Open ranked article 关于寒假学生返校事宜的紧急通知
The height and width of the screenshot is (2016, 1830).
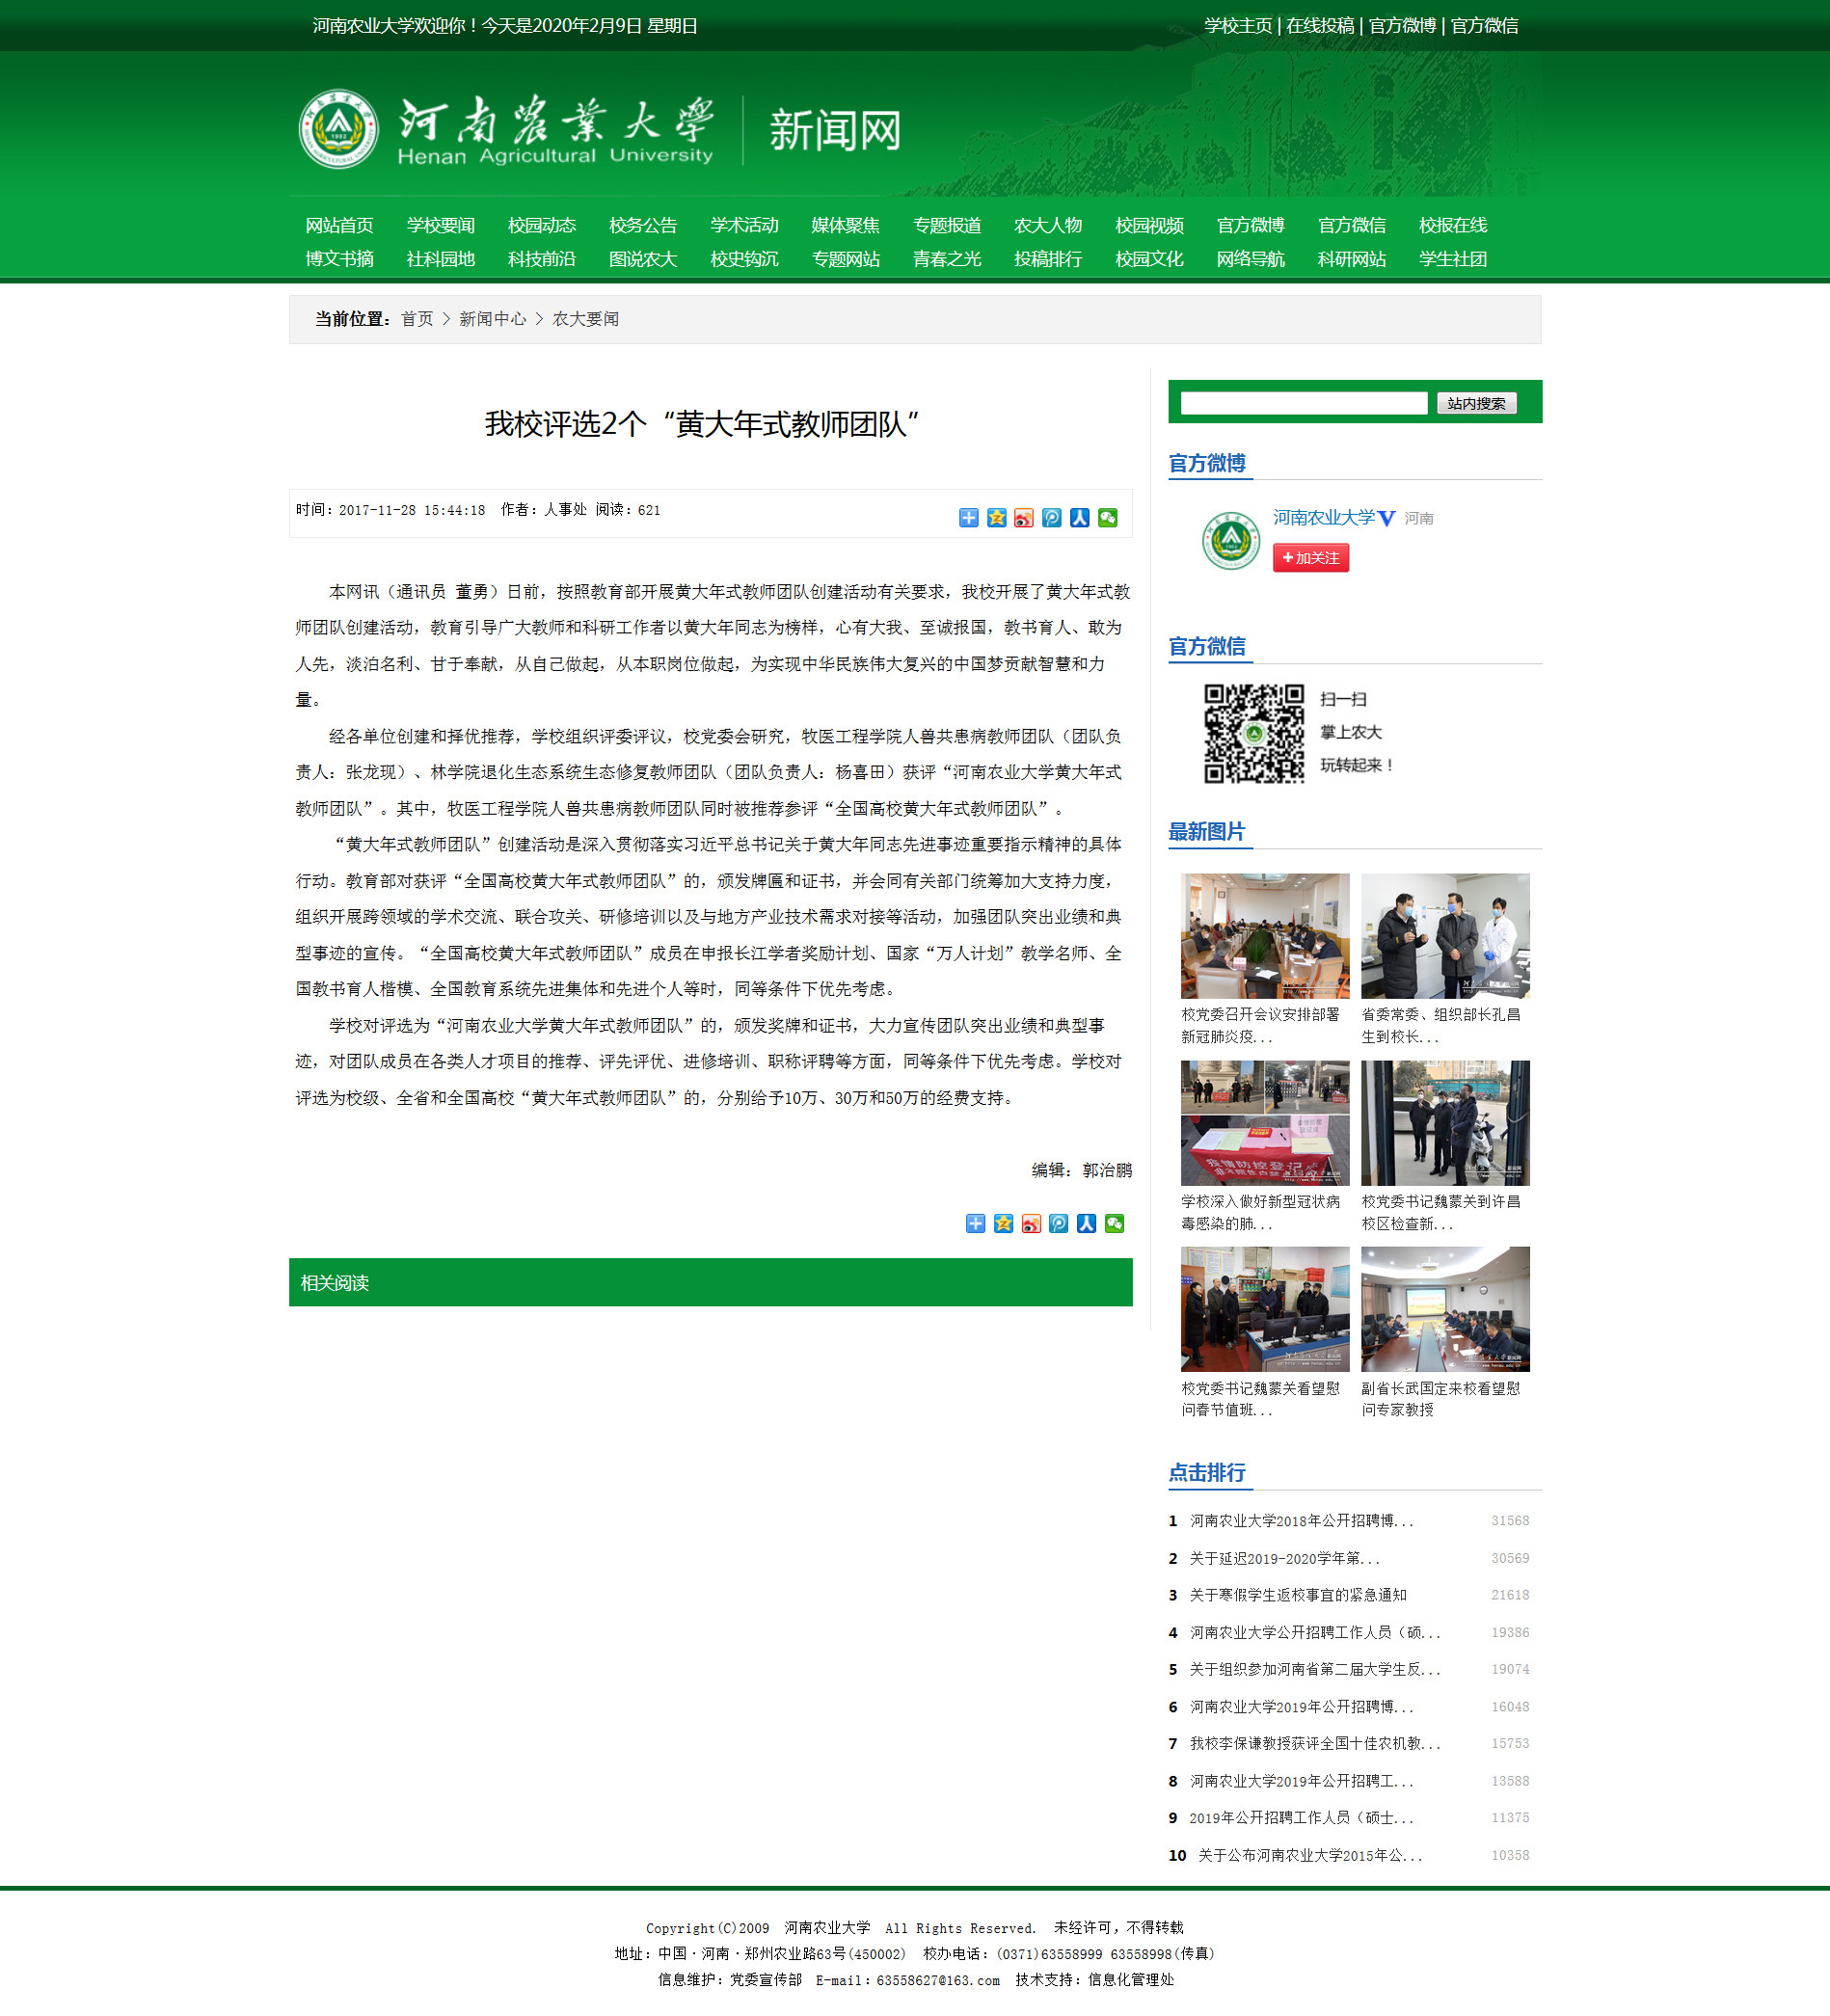click(1297, 1596)
